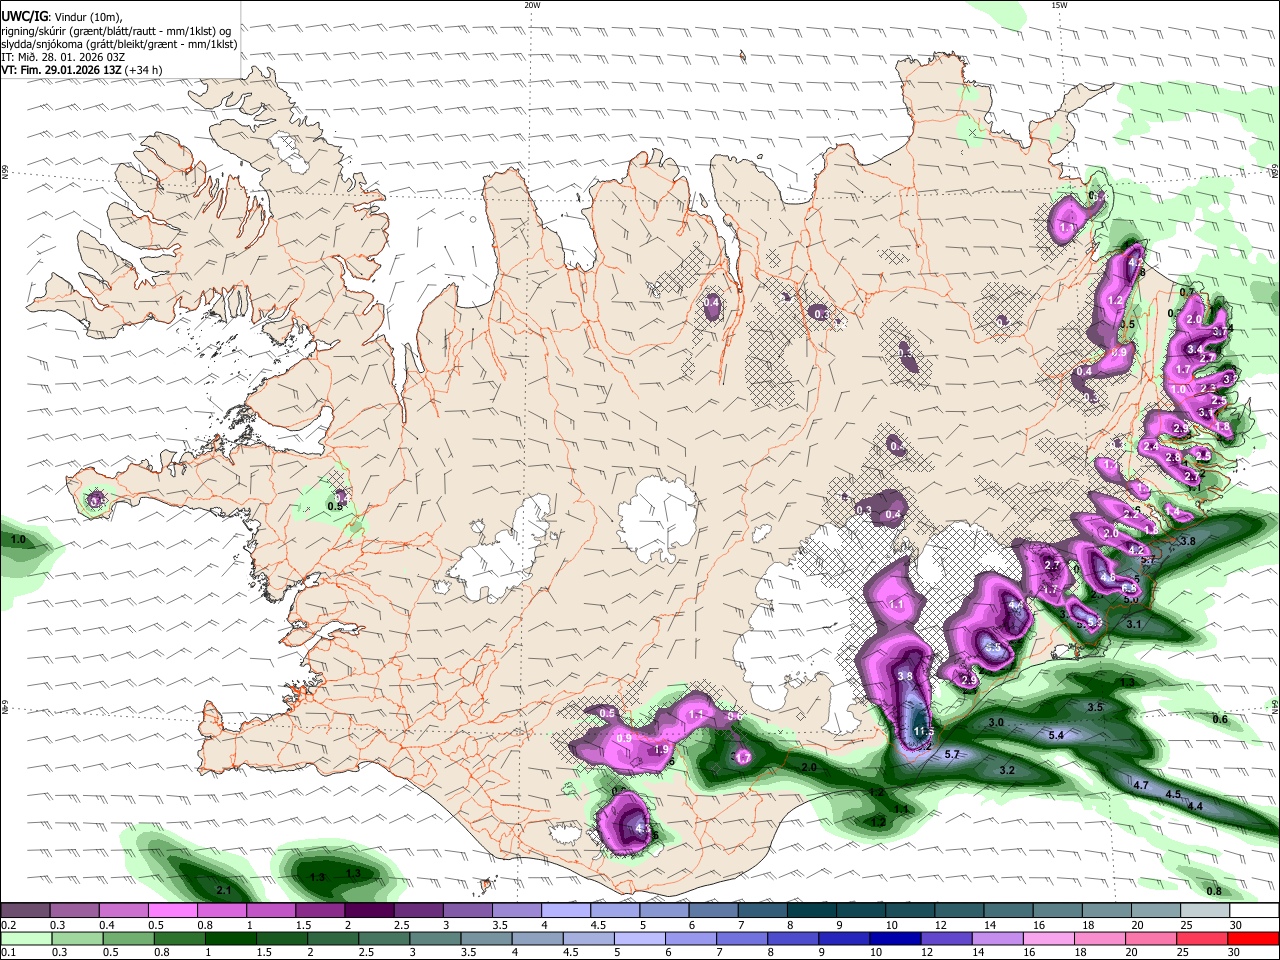Pick snow-scale swatch starting at 0.4
1280x960 pixels.
(x=123, y=911)
